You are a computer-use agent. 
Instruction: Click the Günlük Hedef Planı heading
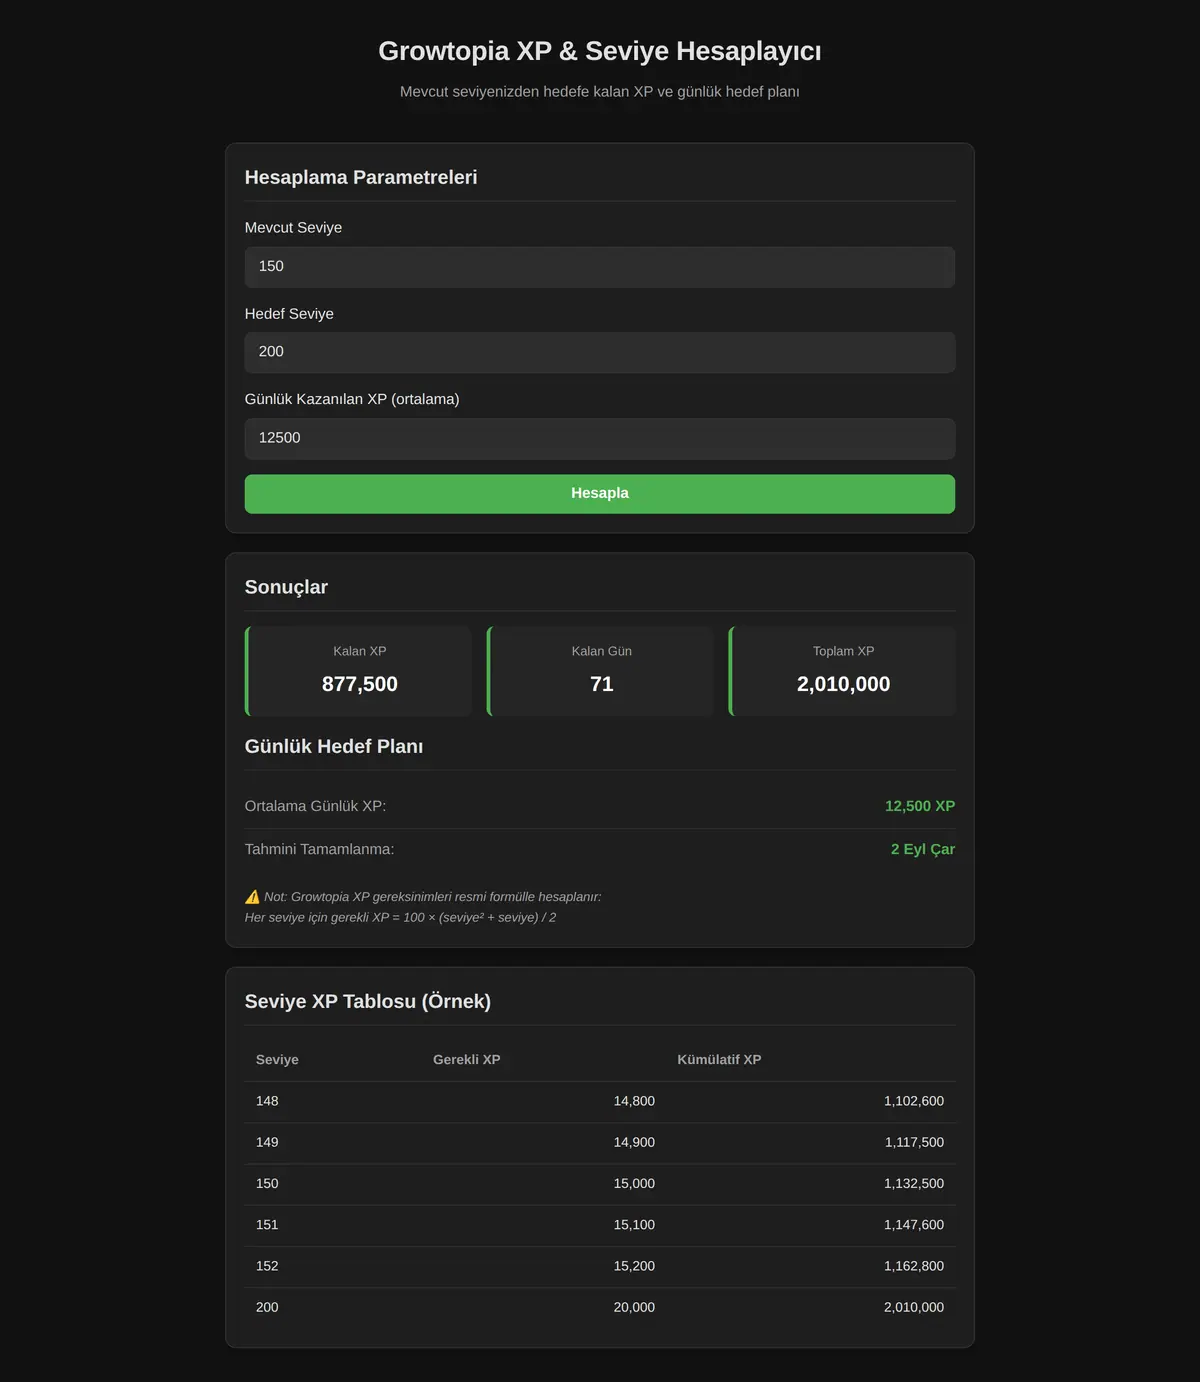tap(334, 746)
